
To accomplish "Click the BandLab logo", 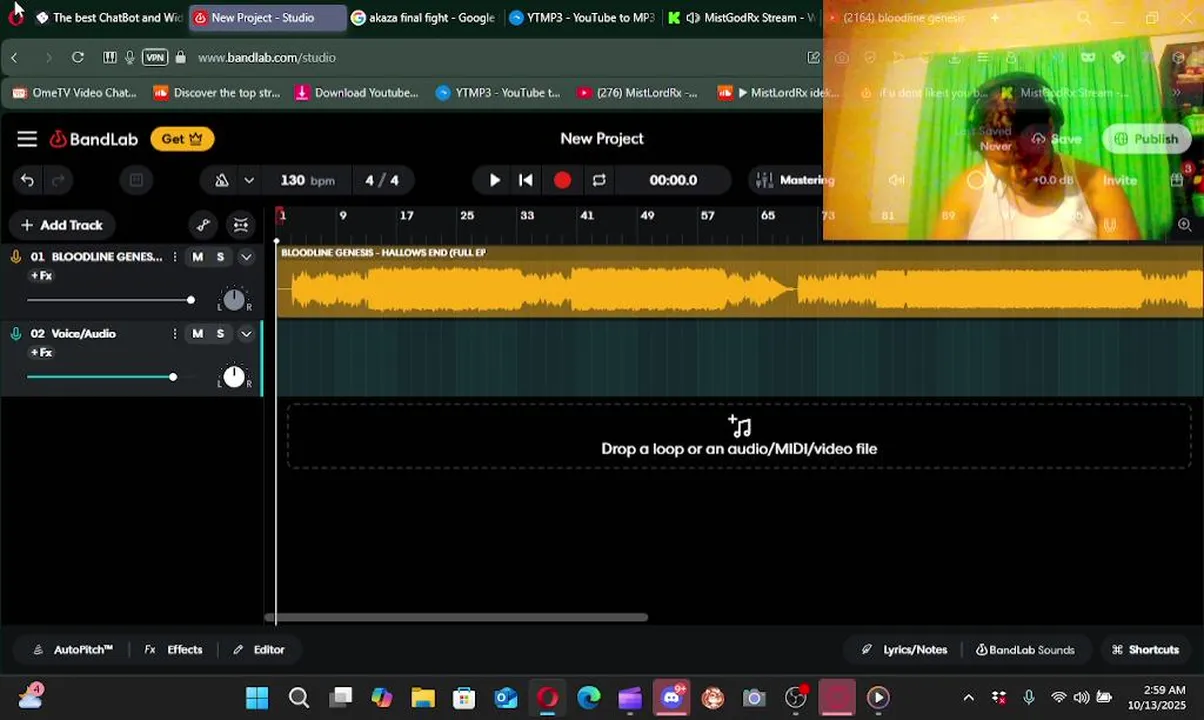I will (x=94, y=139).
